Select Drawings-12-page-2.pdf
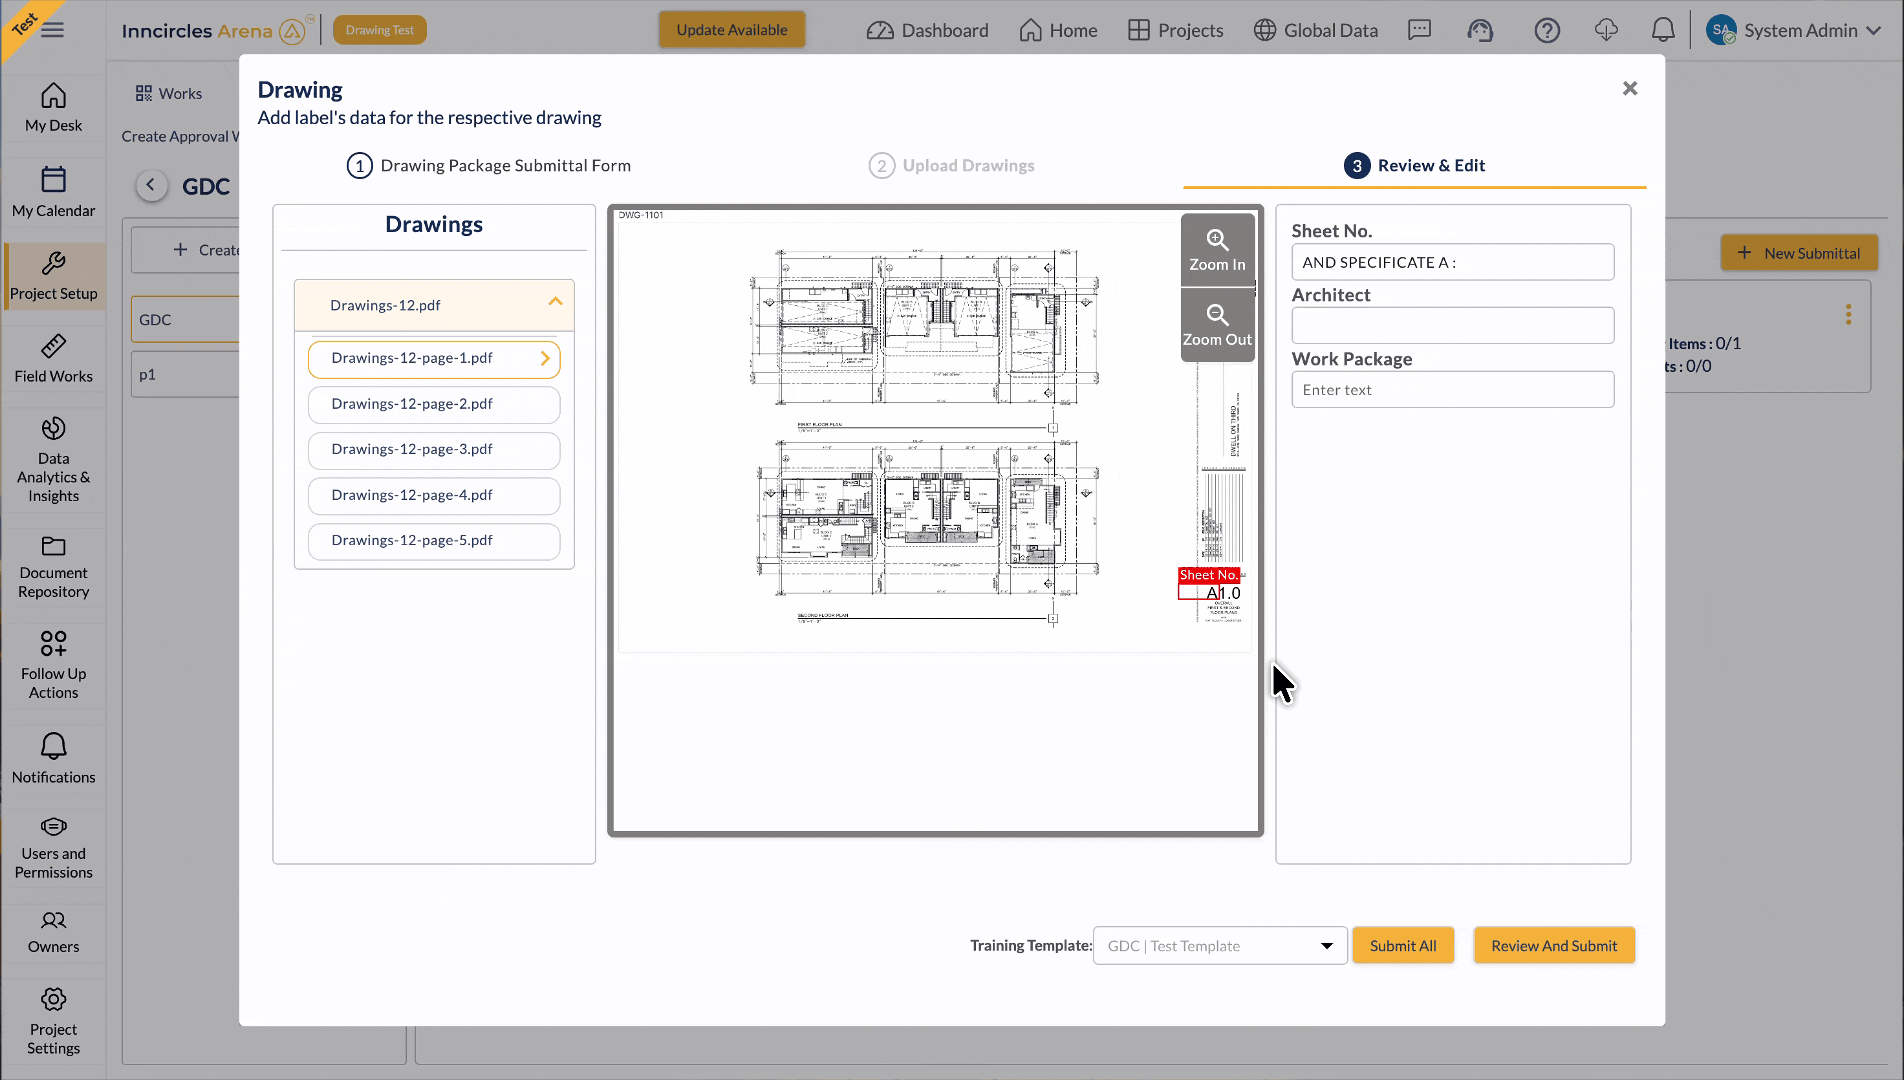The width and height of the screenshot is (1904, 1080). point(434,404)
